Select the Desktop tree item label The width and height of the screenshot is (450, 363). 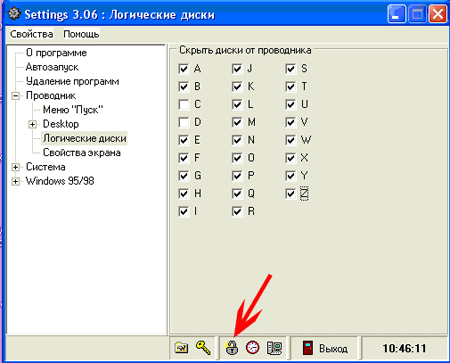(x=61, y=124)
